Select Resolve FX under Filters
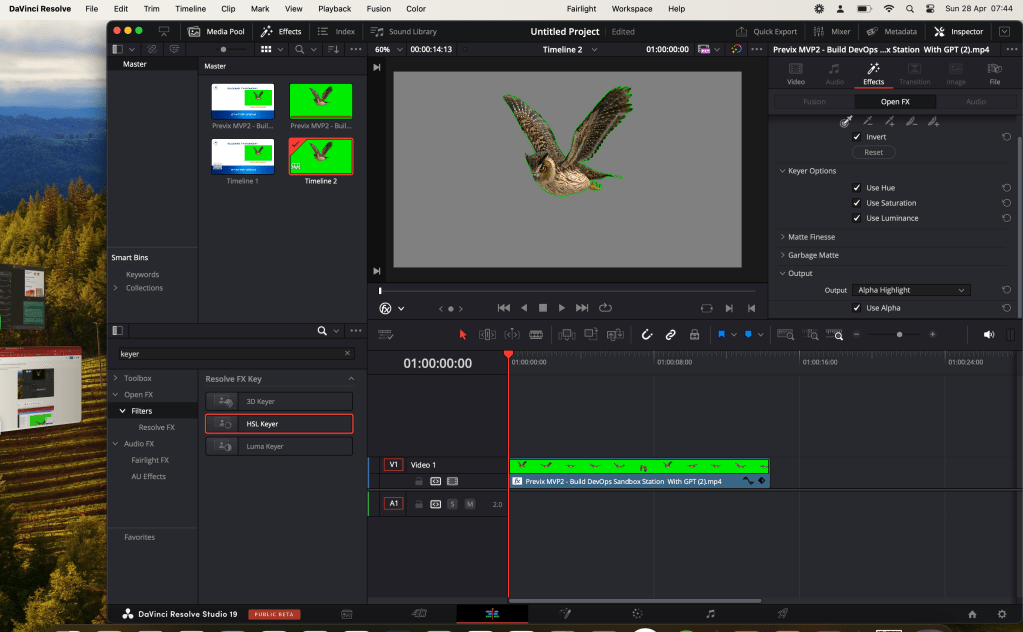Screen dimensions: 1023x632 [156, 427]
